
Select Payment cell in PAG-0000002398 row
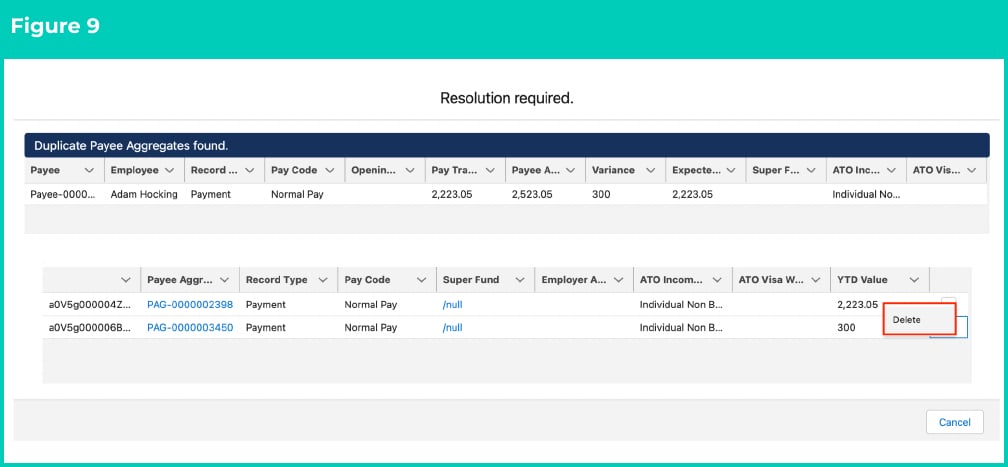tap(288, 305)
